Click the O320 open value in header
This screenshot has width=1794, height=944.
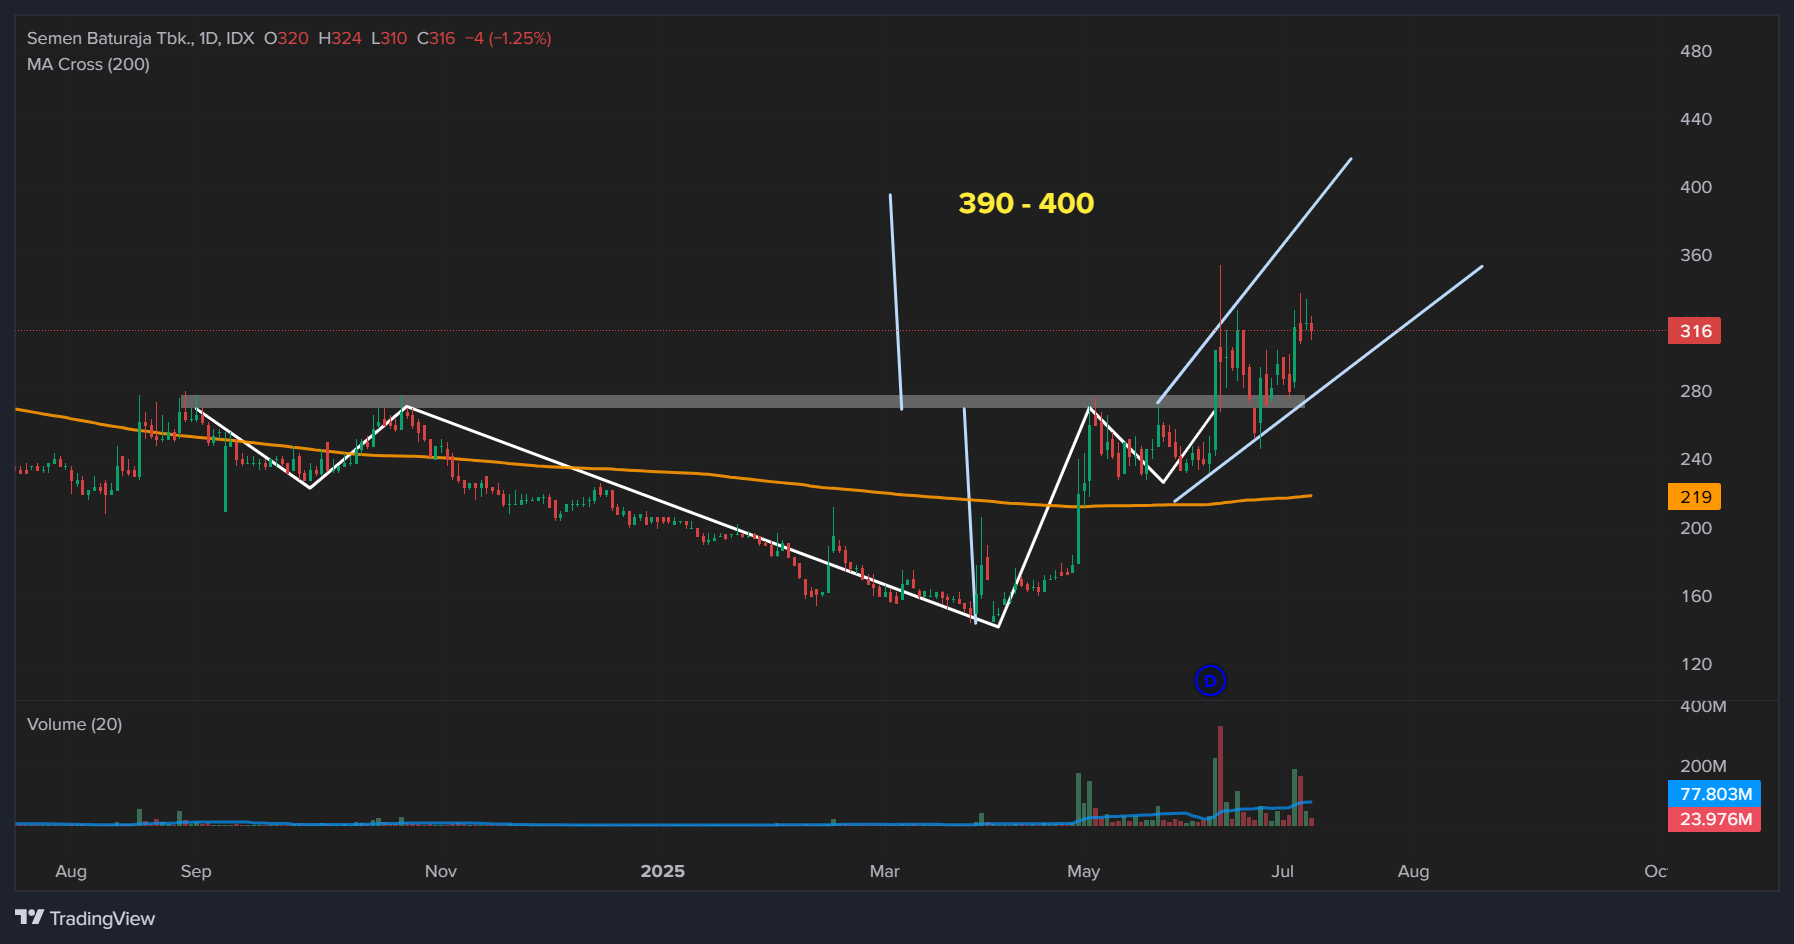[286, 38]
